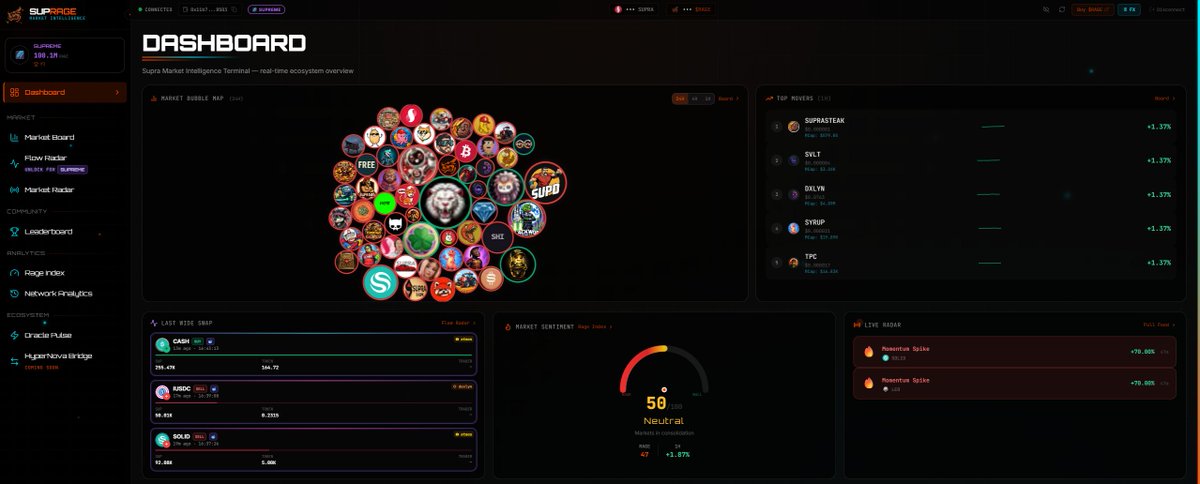Open Market Board in the sidebar

[64, 137]
